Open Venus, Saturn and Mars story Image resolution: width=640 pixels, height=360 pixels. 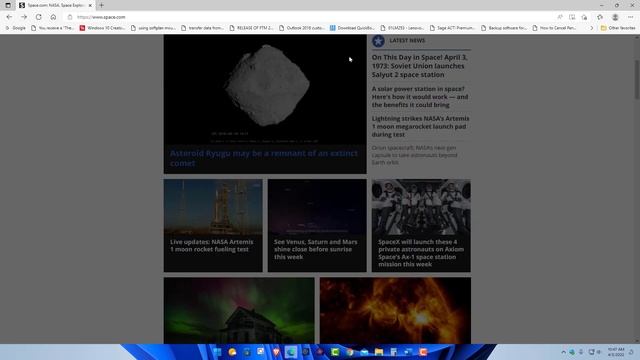(x=316, y=249)
